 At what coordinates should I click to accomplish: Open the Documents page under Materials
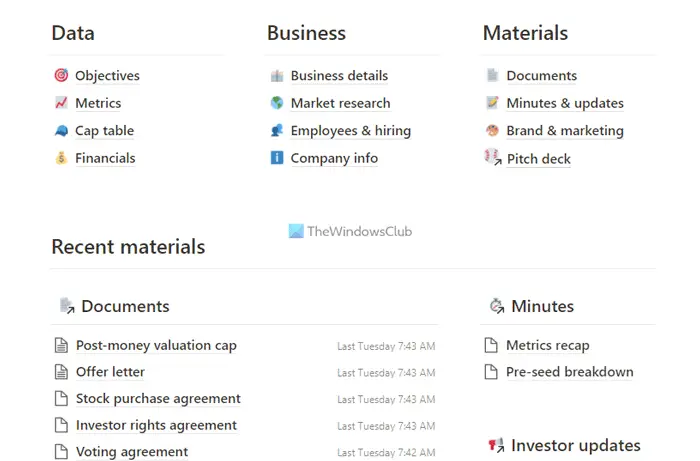(542, 75)
